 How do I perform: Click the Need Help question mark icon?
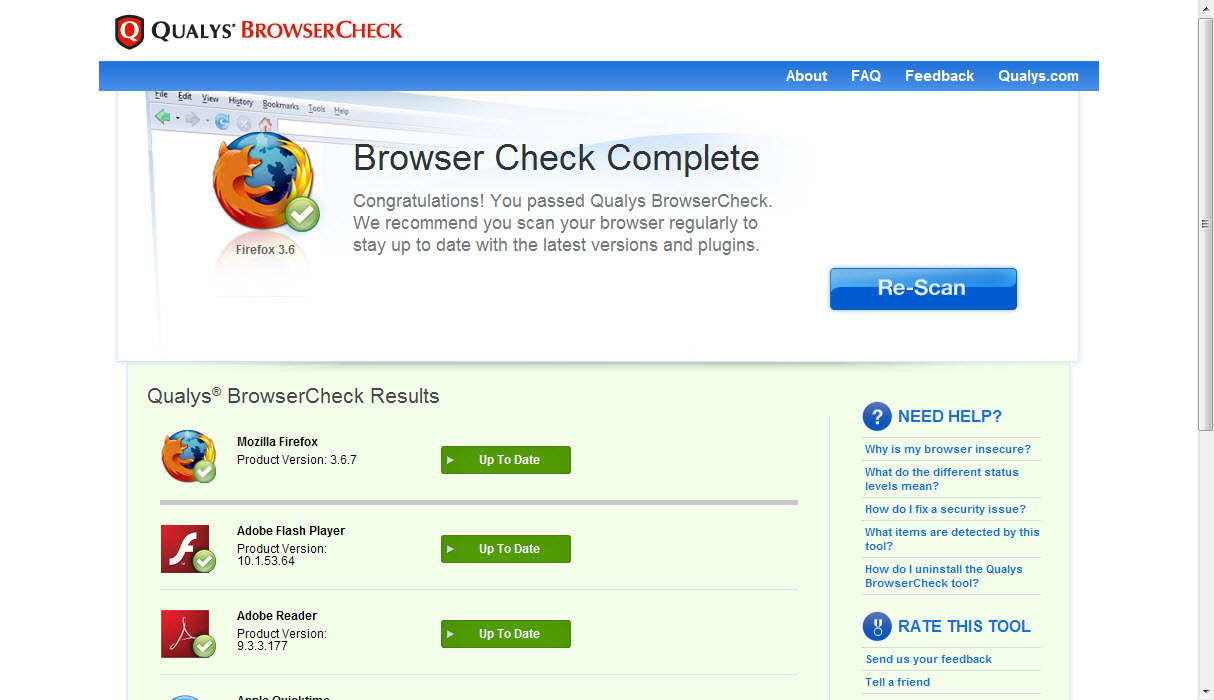point(877,417)
